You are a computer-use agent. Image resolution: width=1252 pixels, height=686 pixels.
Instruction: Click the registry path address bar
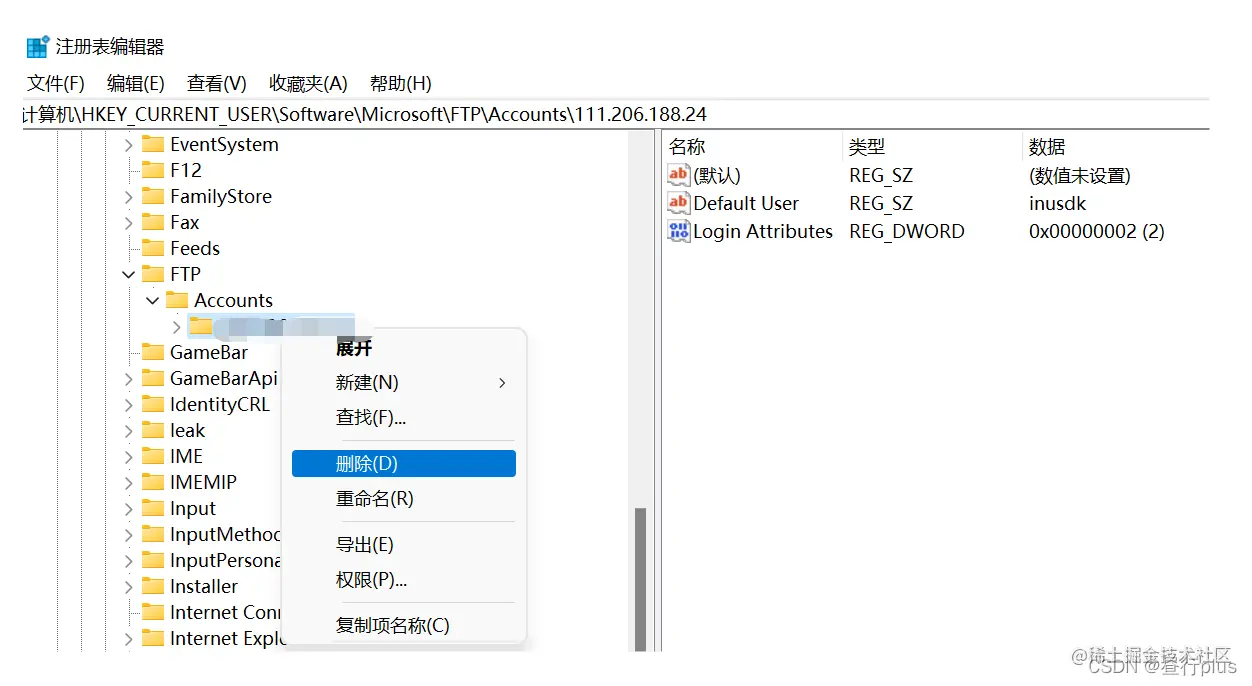[x=615, y=114]
